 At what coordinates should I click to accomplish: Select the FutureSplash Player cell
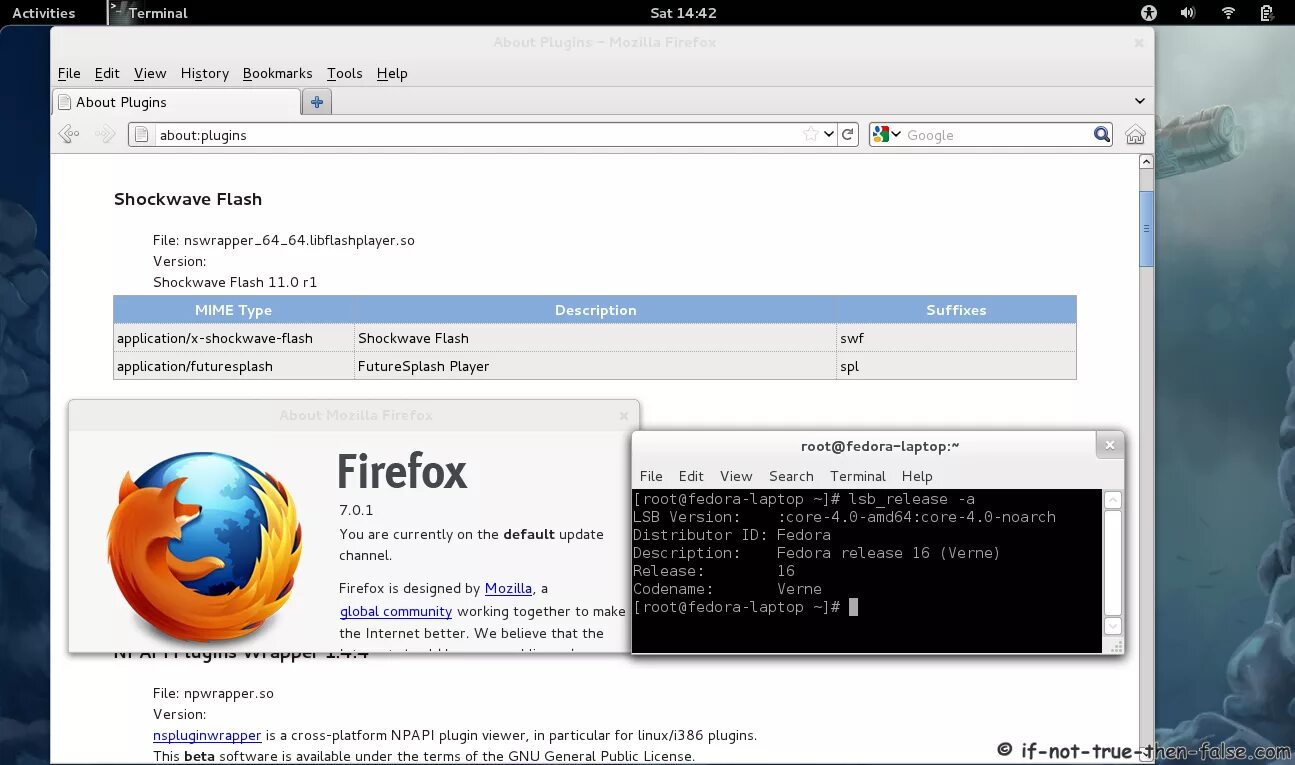(595, 366)
